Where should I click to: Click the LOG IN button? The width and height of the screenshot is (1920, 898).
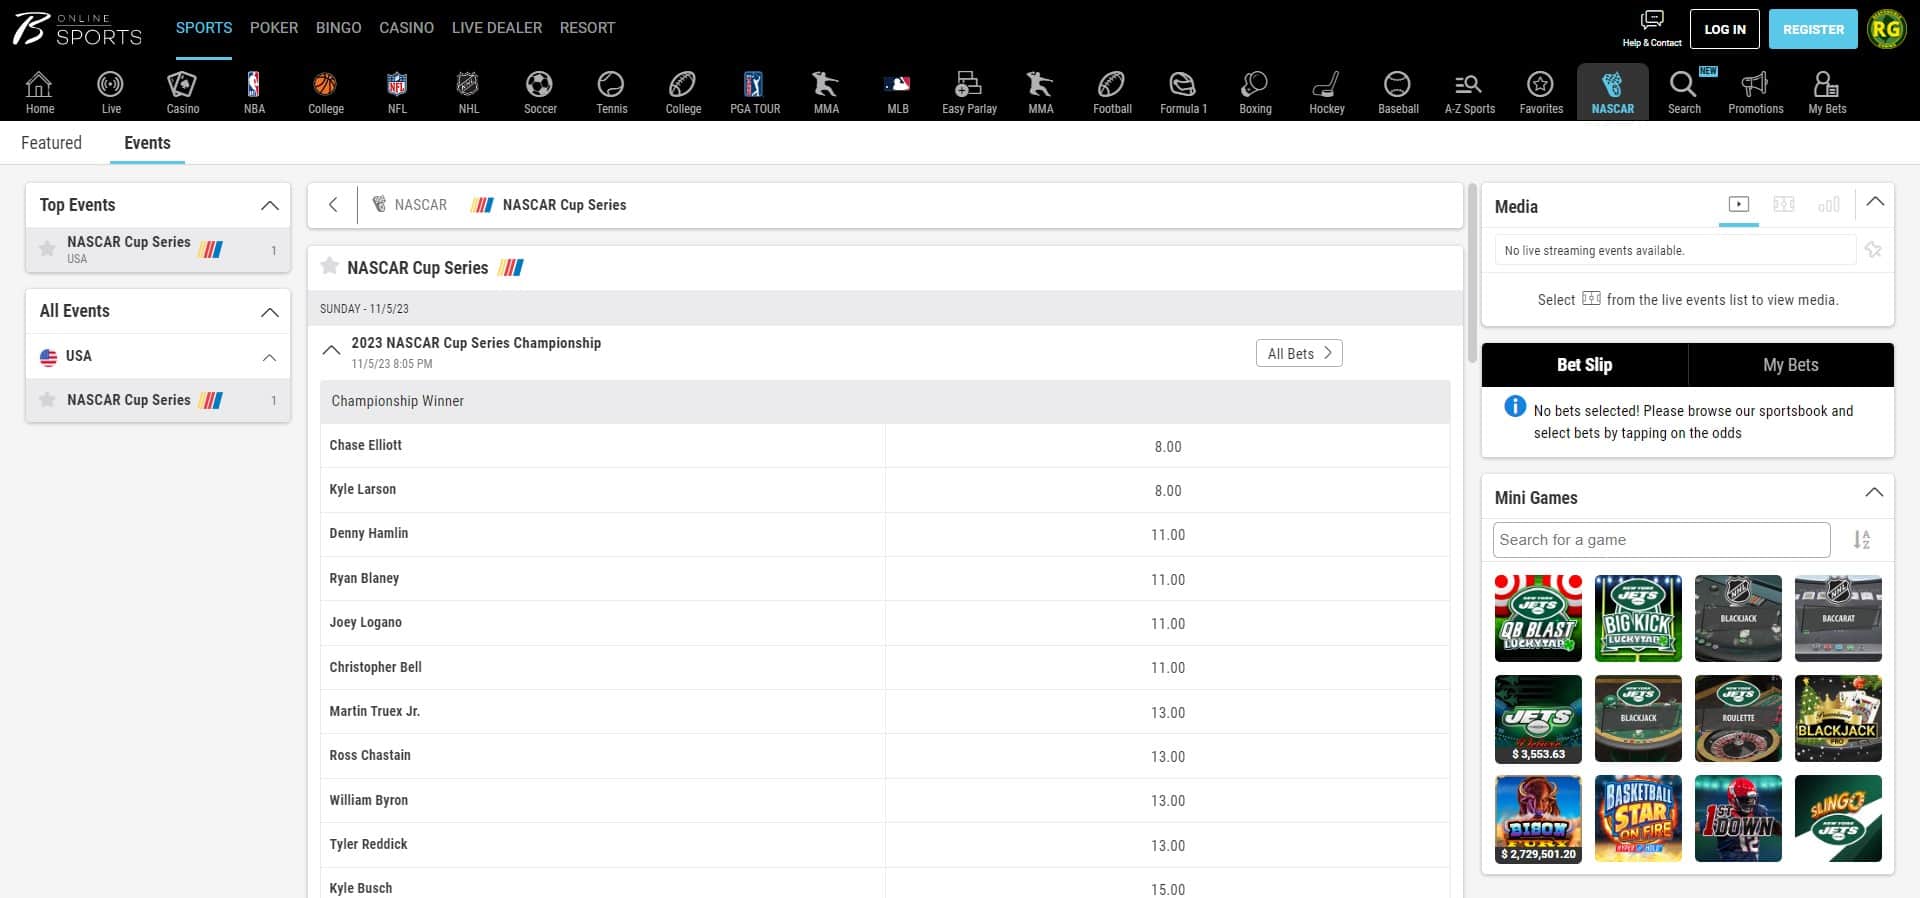[1725, 29]
